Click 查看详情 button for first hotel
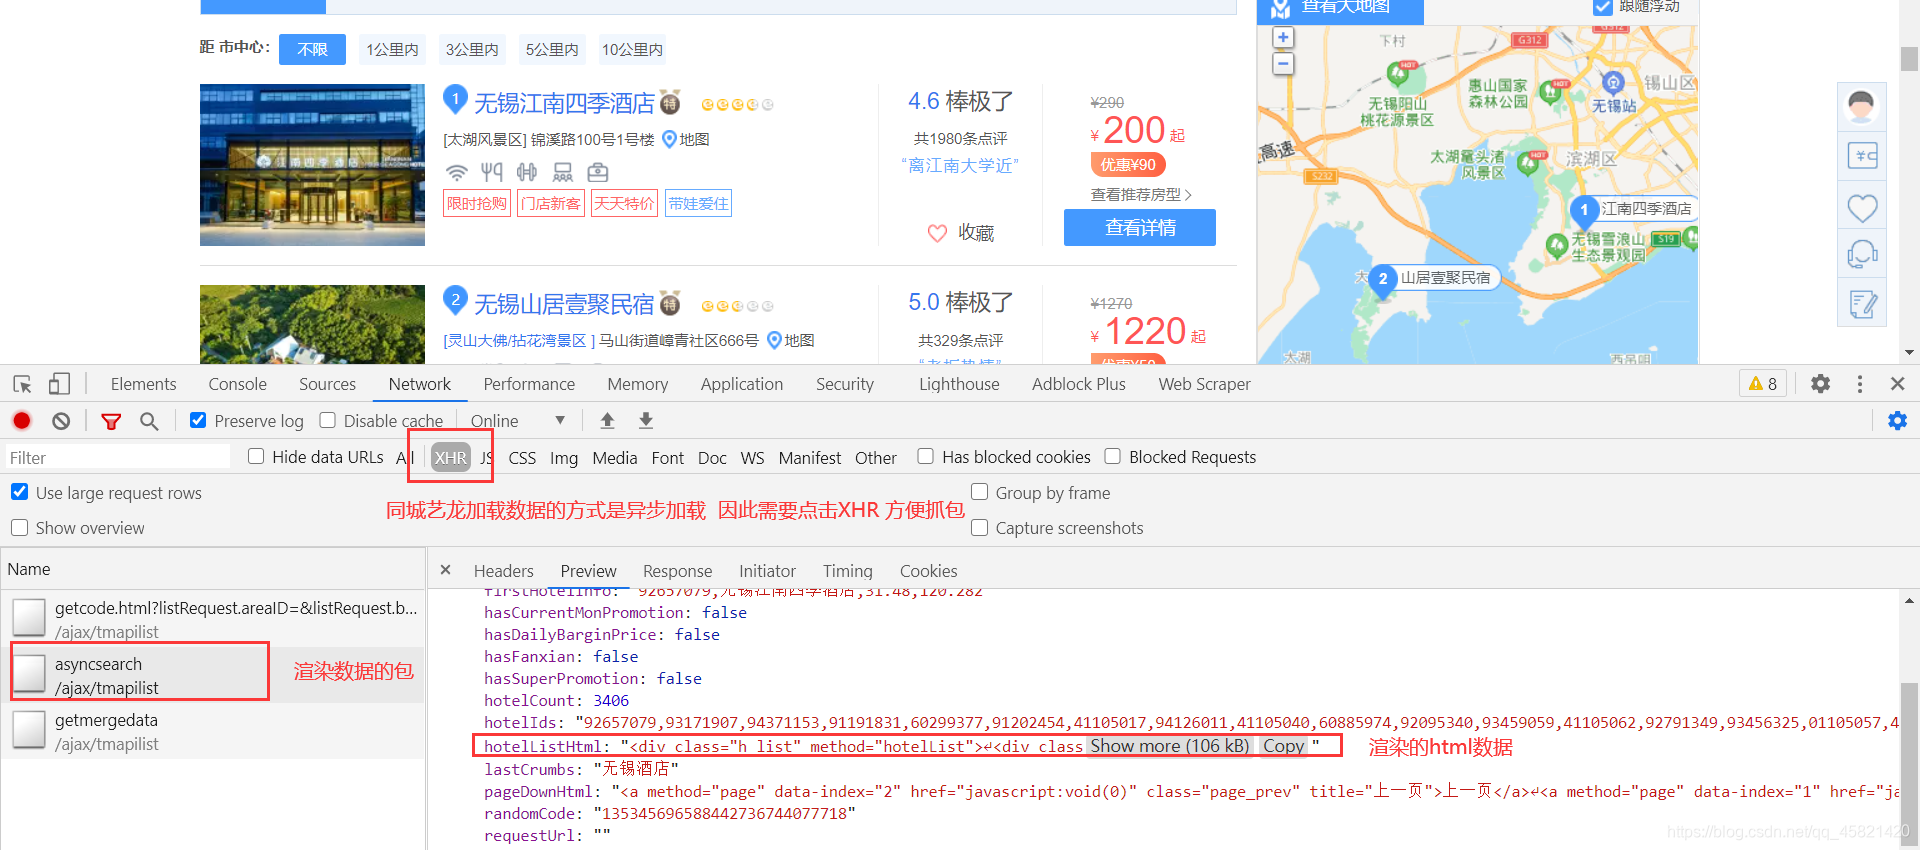Screen dimensions: 1920x850 1140,228
